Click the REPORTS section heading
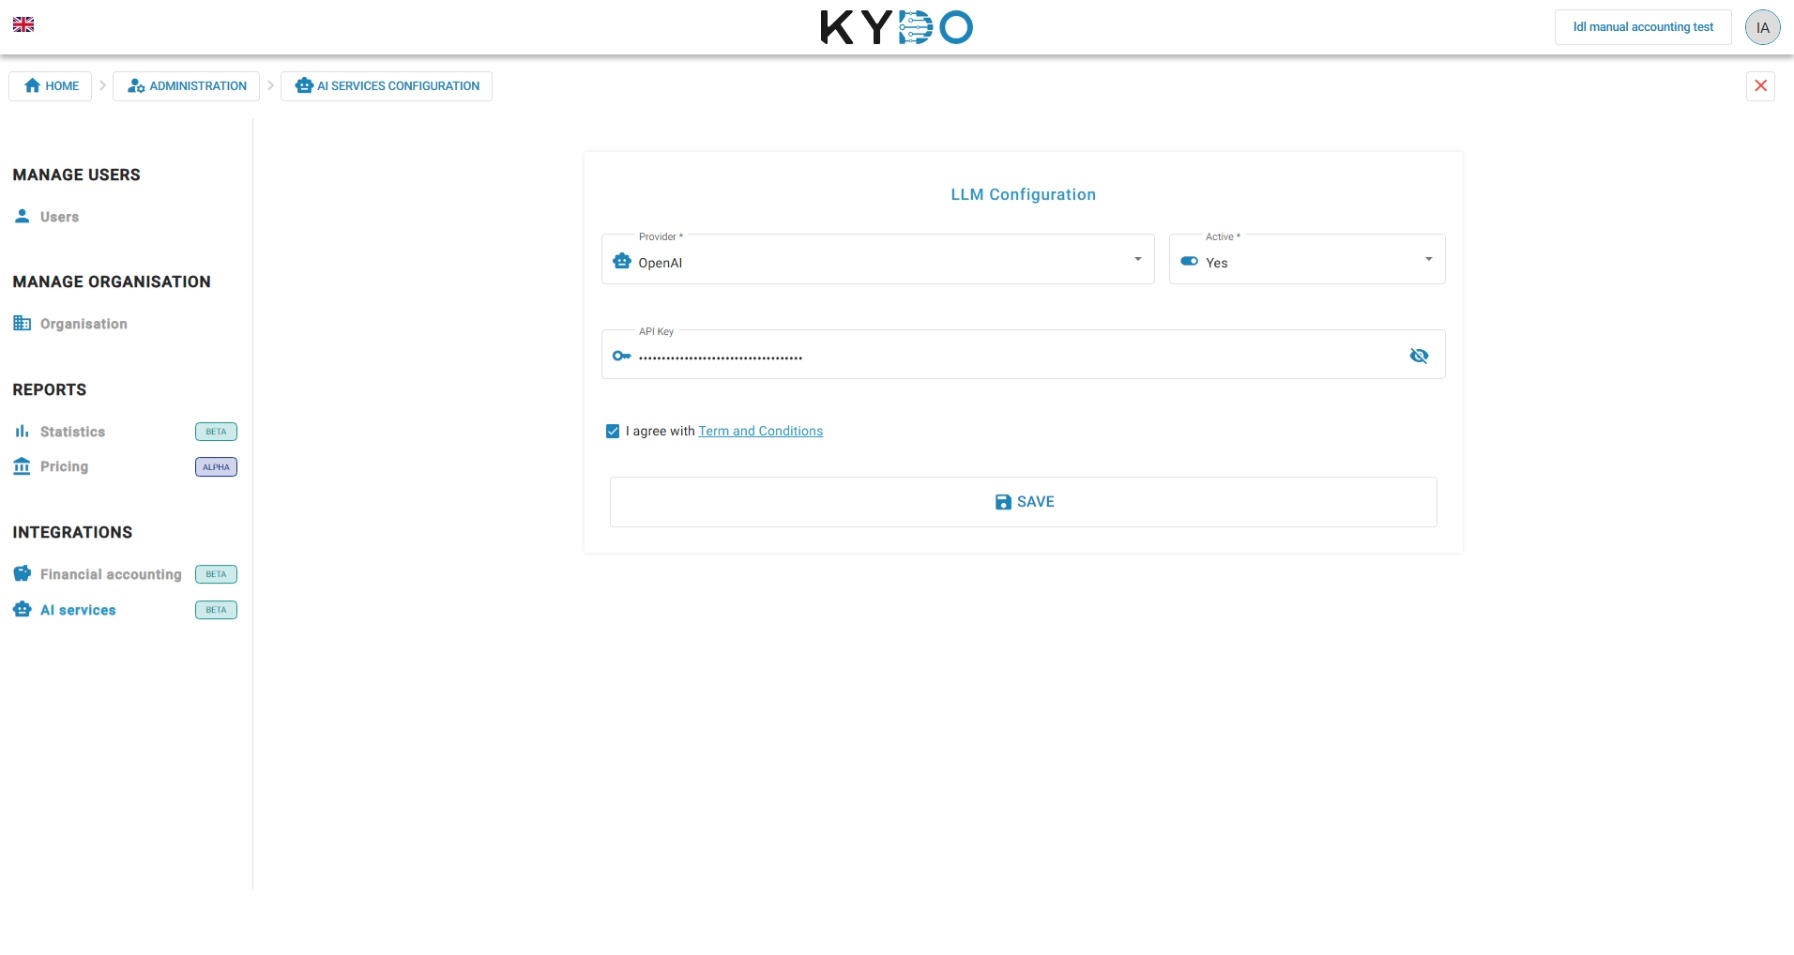The width and height of the screenshot is (1794, 955). pos(49,390)
